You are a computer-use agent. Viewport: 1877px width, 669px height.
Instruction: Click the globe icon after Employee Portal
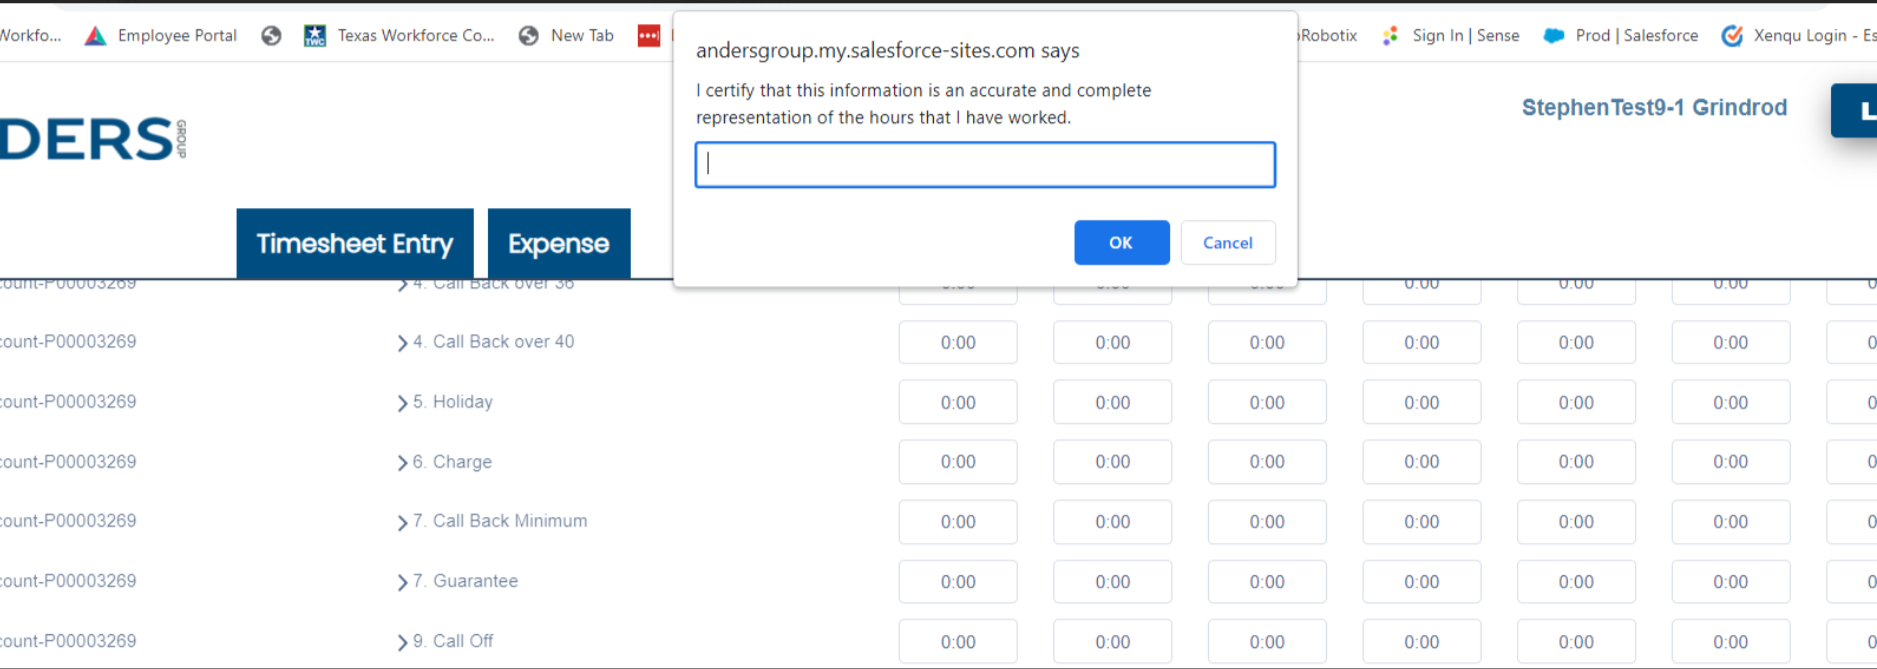click(271, 36)
